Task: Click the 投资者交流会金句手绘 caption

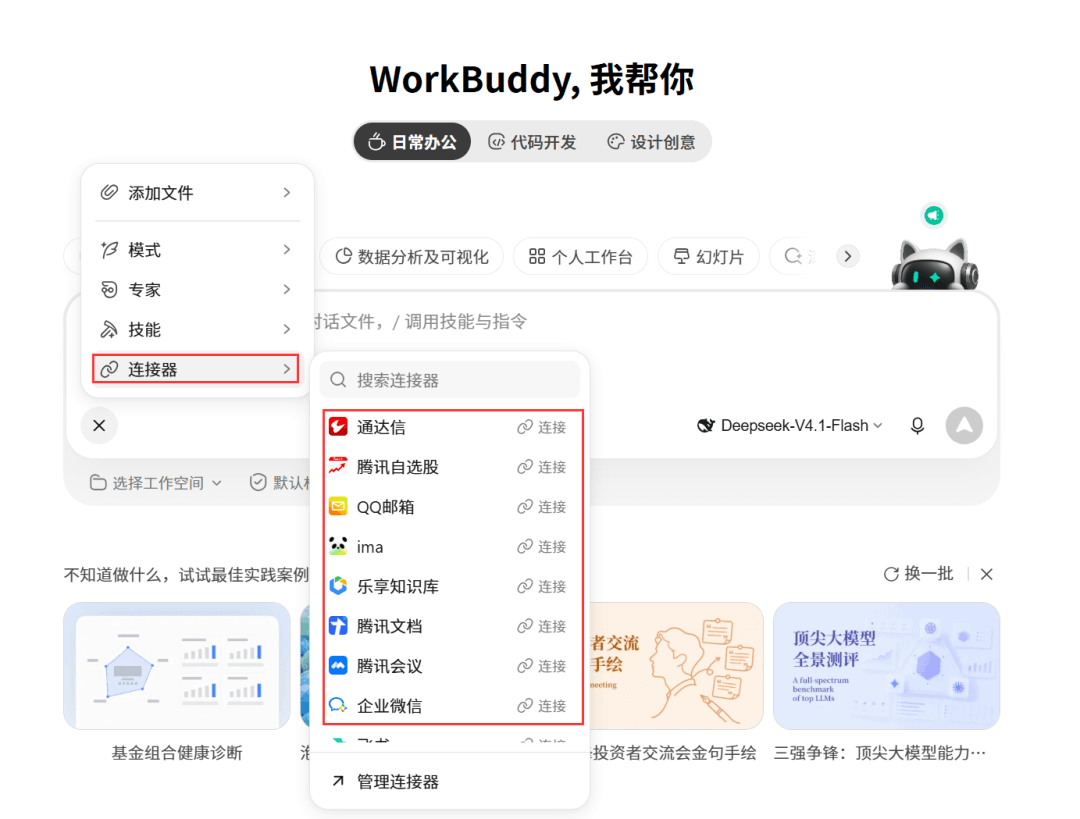Action: (x=674, y=753)
